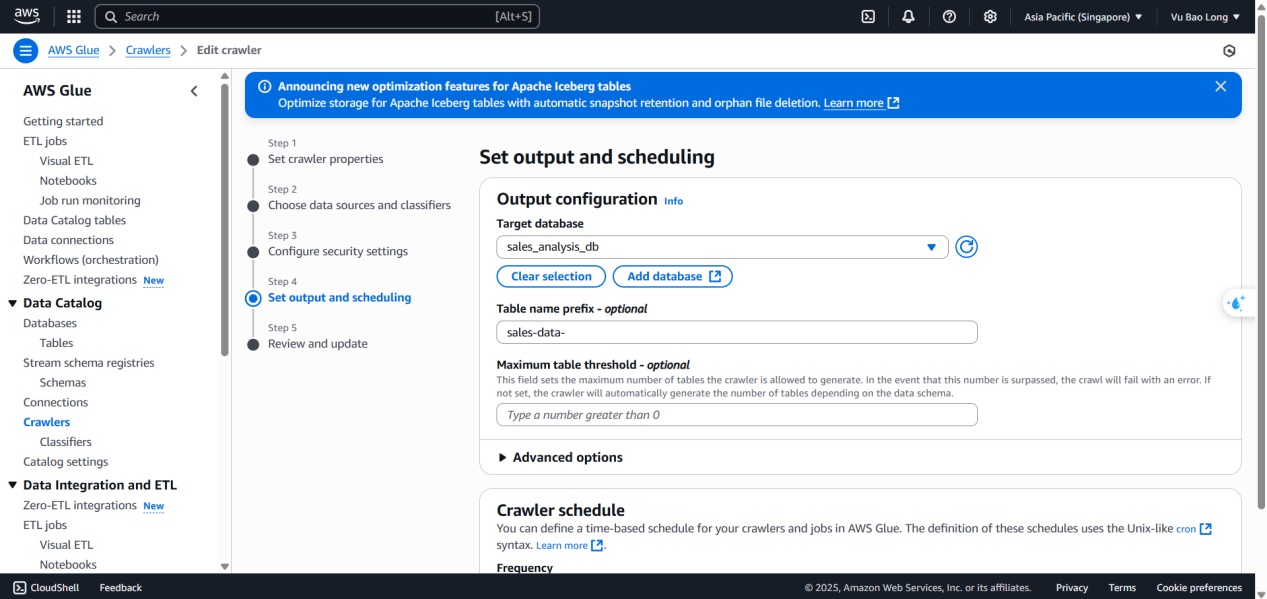Select Step 4 Set output and scheduling
1267x599 pixels.
pos(339,297)
